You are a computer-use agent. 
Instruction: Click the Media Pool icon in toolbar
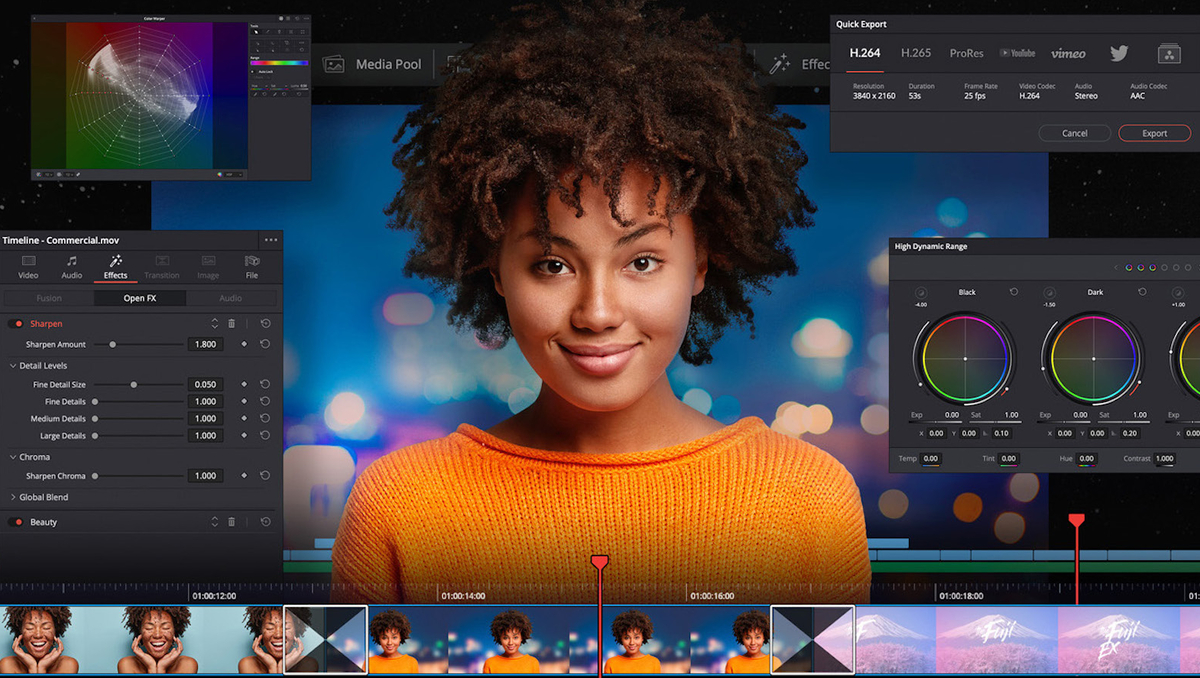click(334, 64)
